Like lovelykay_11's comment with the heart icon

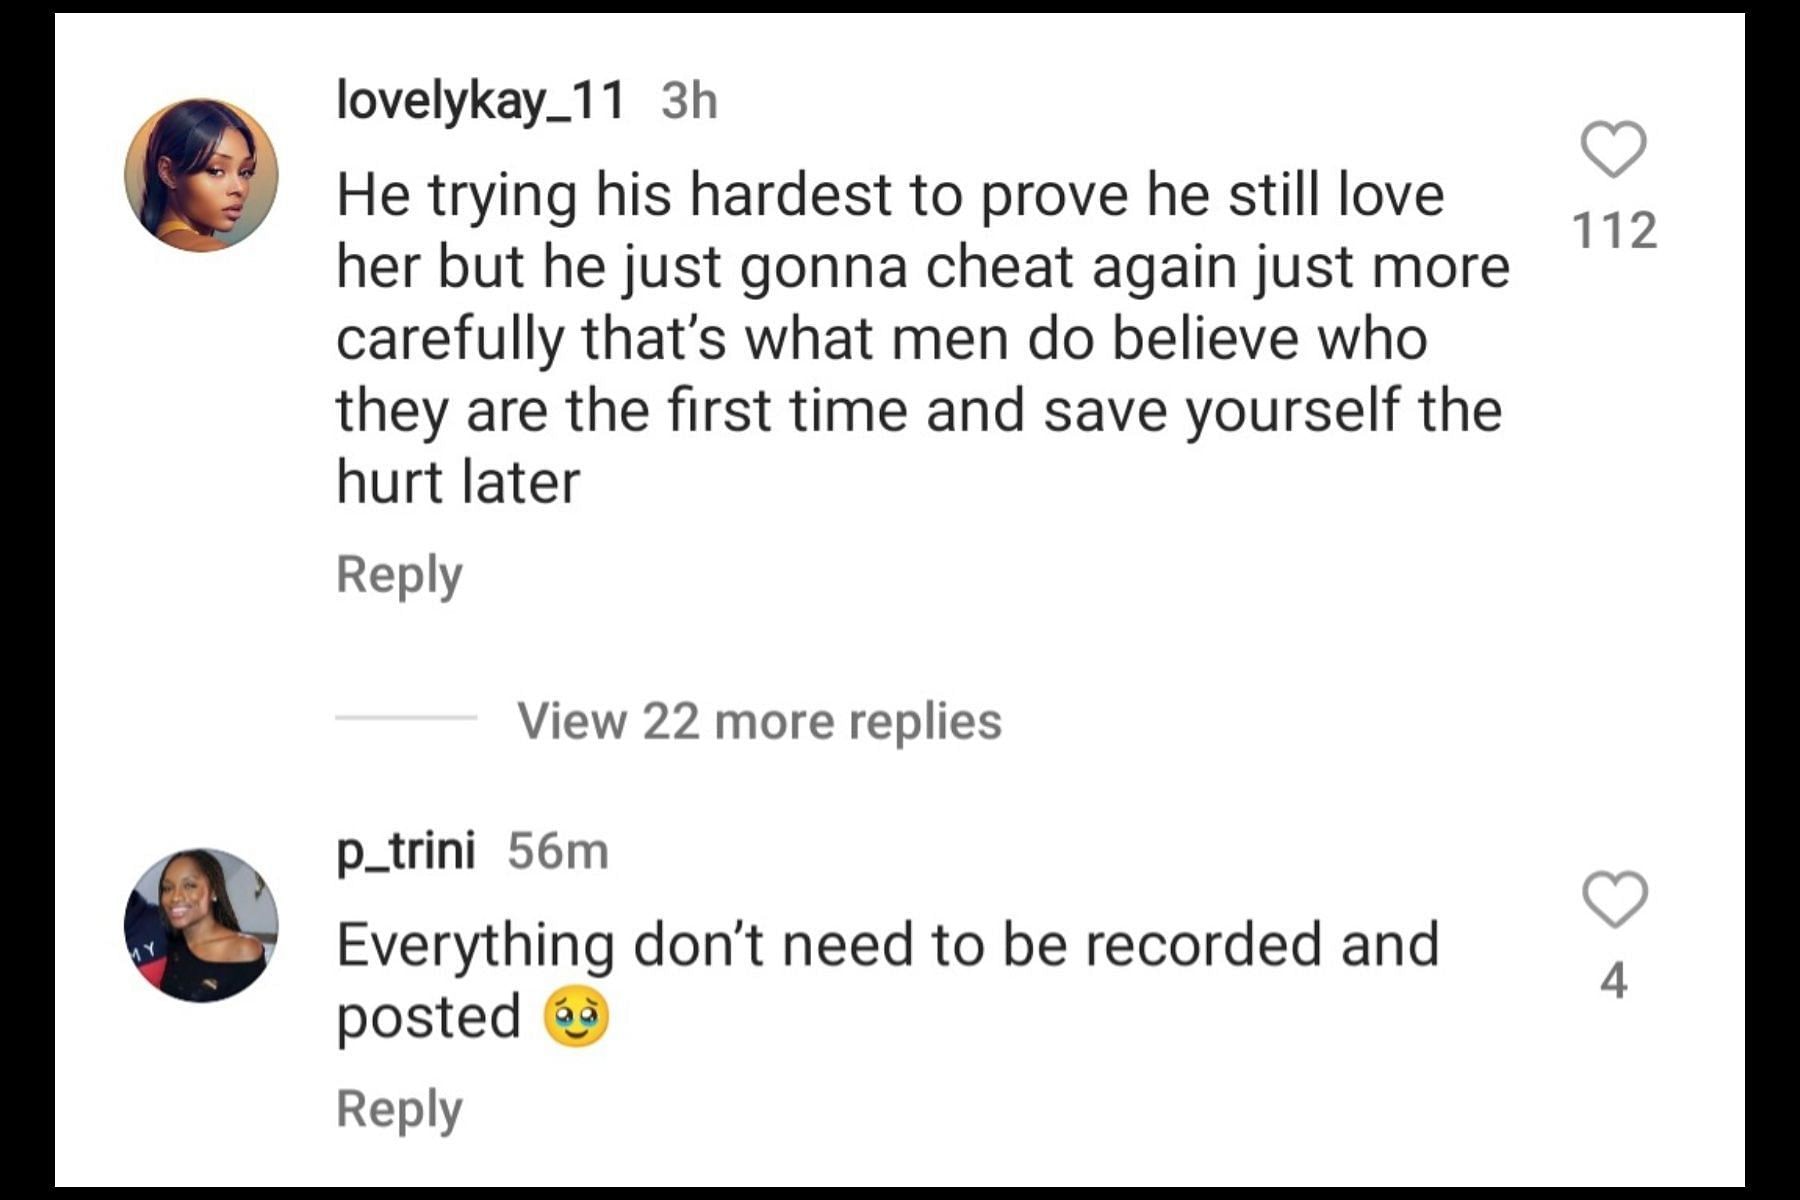click(x=1613, y=150)
